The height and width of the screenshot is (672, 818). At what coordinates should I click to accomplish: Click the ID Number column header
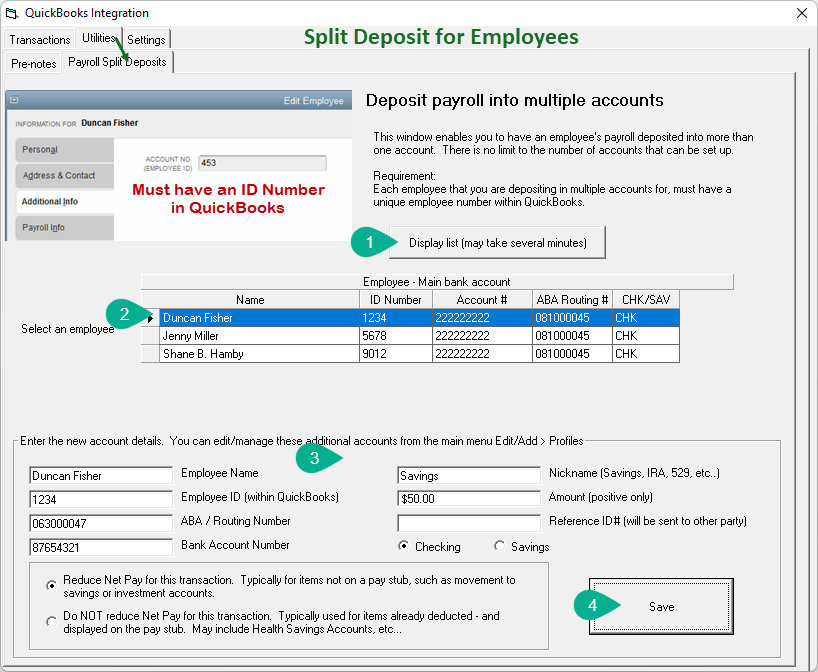click(395, 299)
